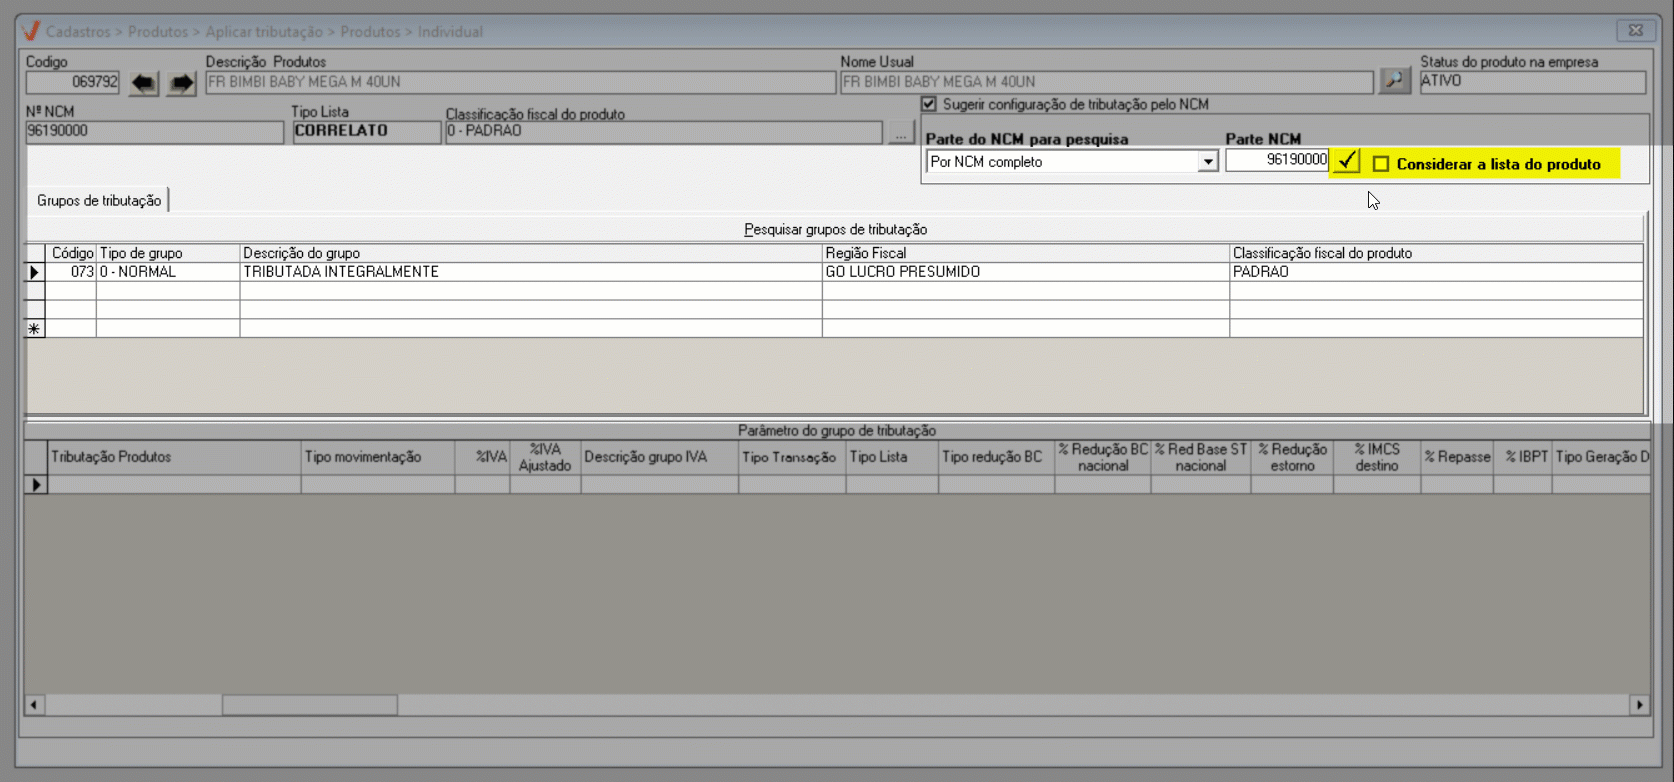Screen dimensions: 1674x782
Task: Select the 0 - NORMAL cell
Action: pos(168,272)
